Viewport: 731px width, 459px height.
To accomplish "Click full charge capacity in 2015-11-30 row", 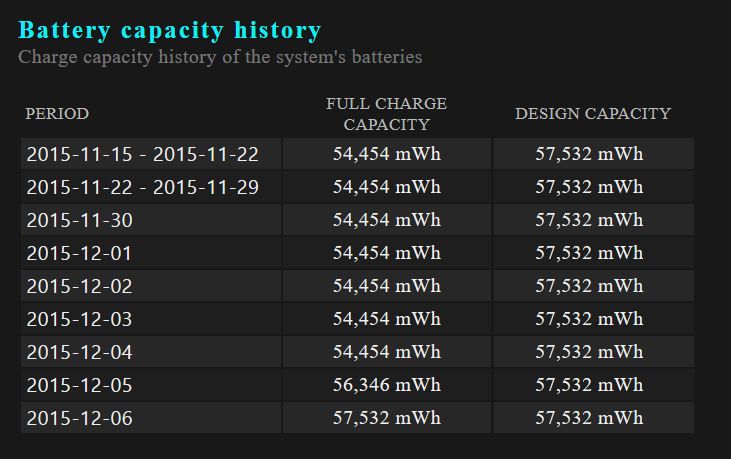I will click(386, 220).
